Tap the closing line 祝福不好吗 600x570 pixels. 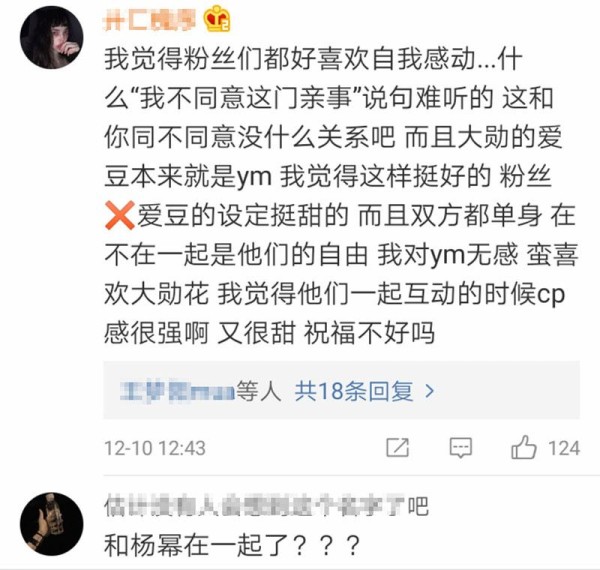pos(369,333)
